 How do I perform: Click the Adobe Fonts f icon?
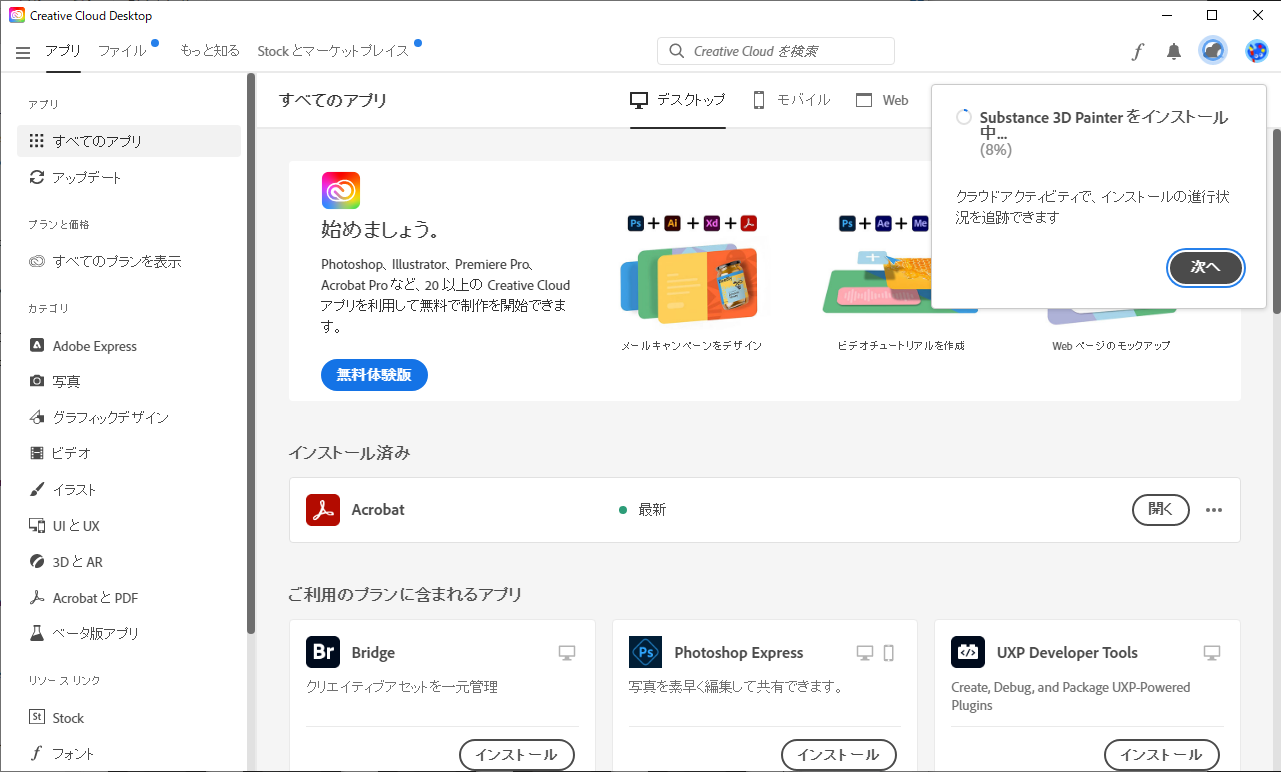point(1137,50)
